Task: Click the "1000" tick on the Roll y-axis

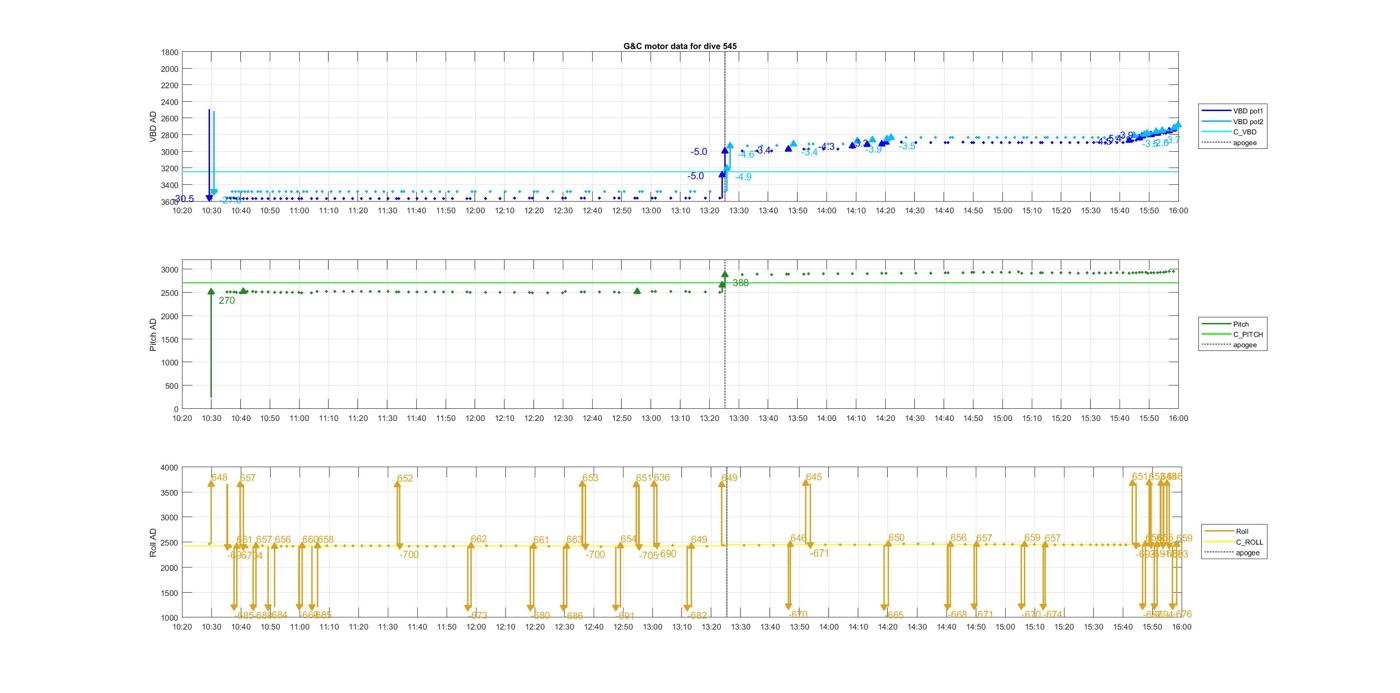Action: pos(169,618)
